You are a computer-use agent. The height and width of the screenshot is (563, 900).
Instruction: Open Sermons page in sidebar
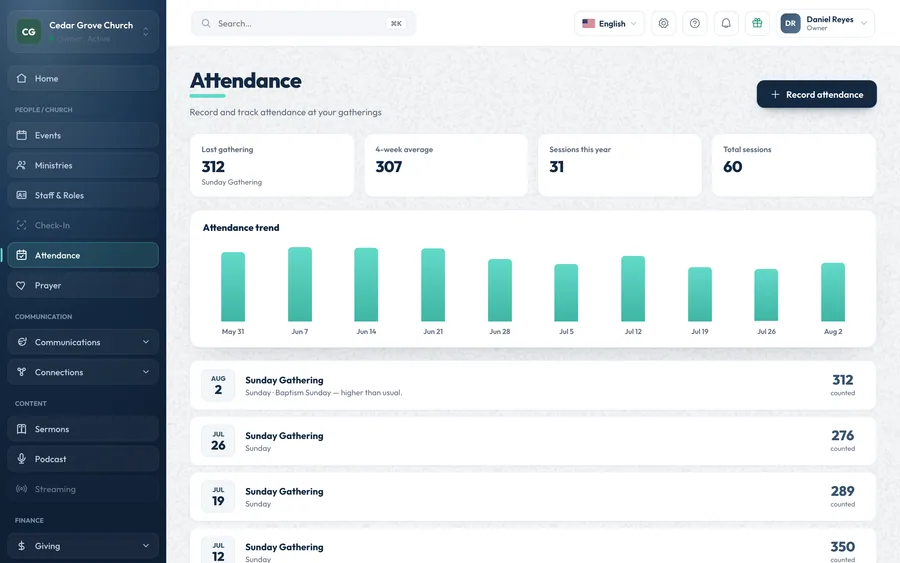[x=83, y=429]
